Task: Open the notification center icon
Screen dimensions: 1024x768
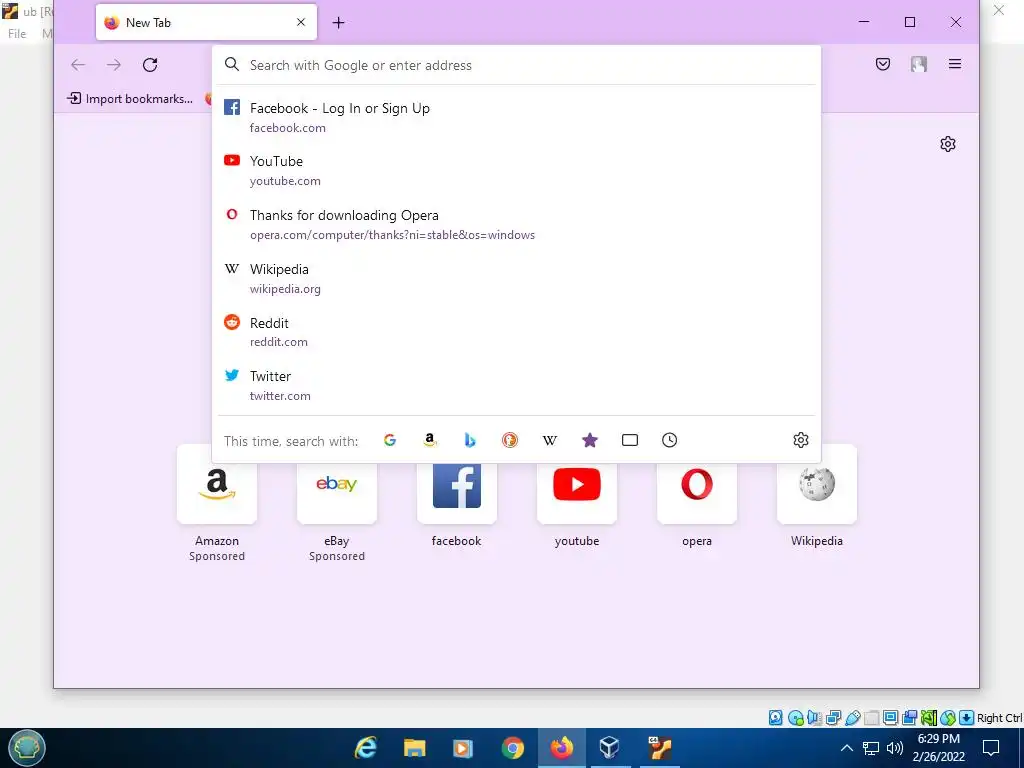Action: [x=991, y=748]
